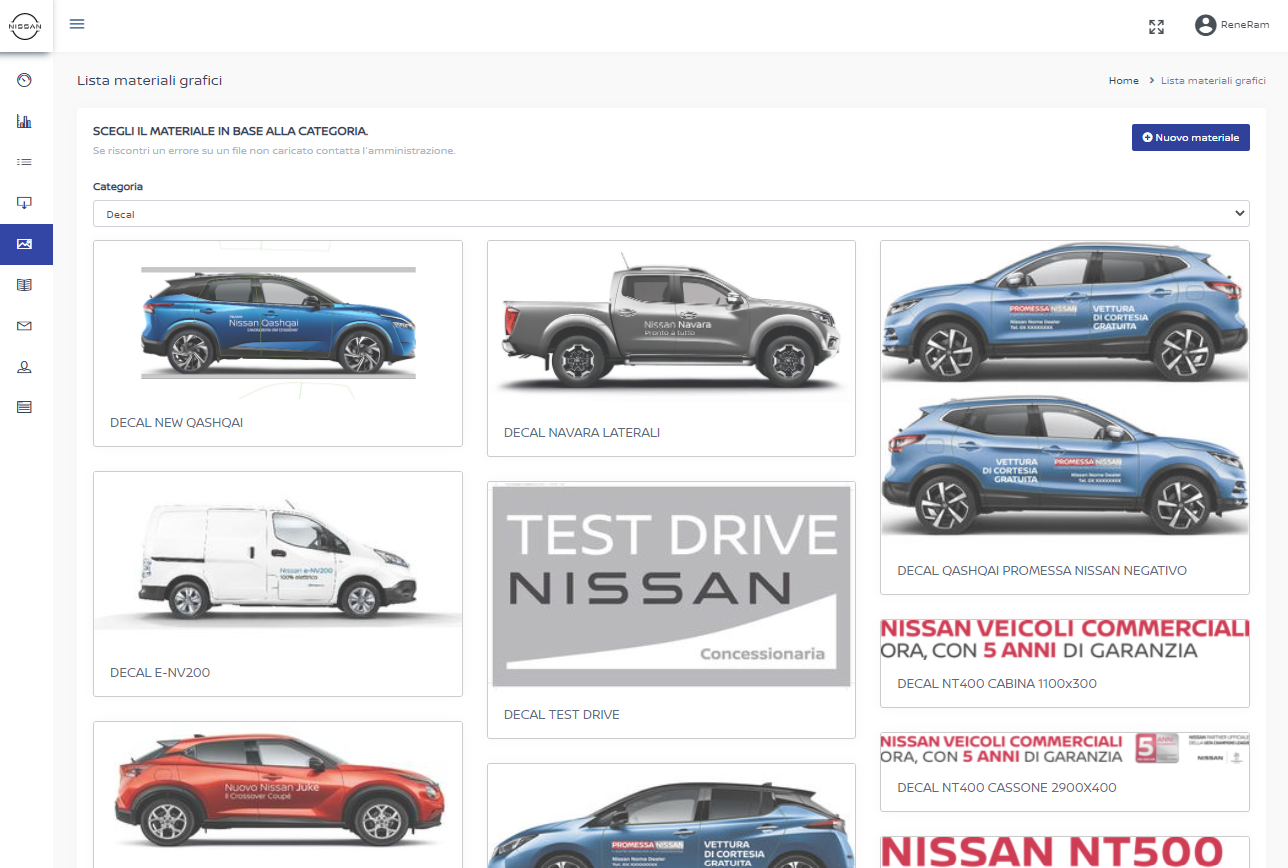This screenshot has height=868, width=1288.
Task: Click Lista materiali grafici page title
Action: point(150,80)
